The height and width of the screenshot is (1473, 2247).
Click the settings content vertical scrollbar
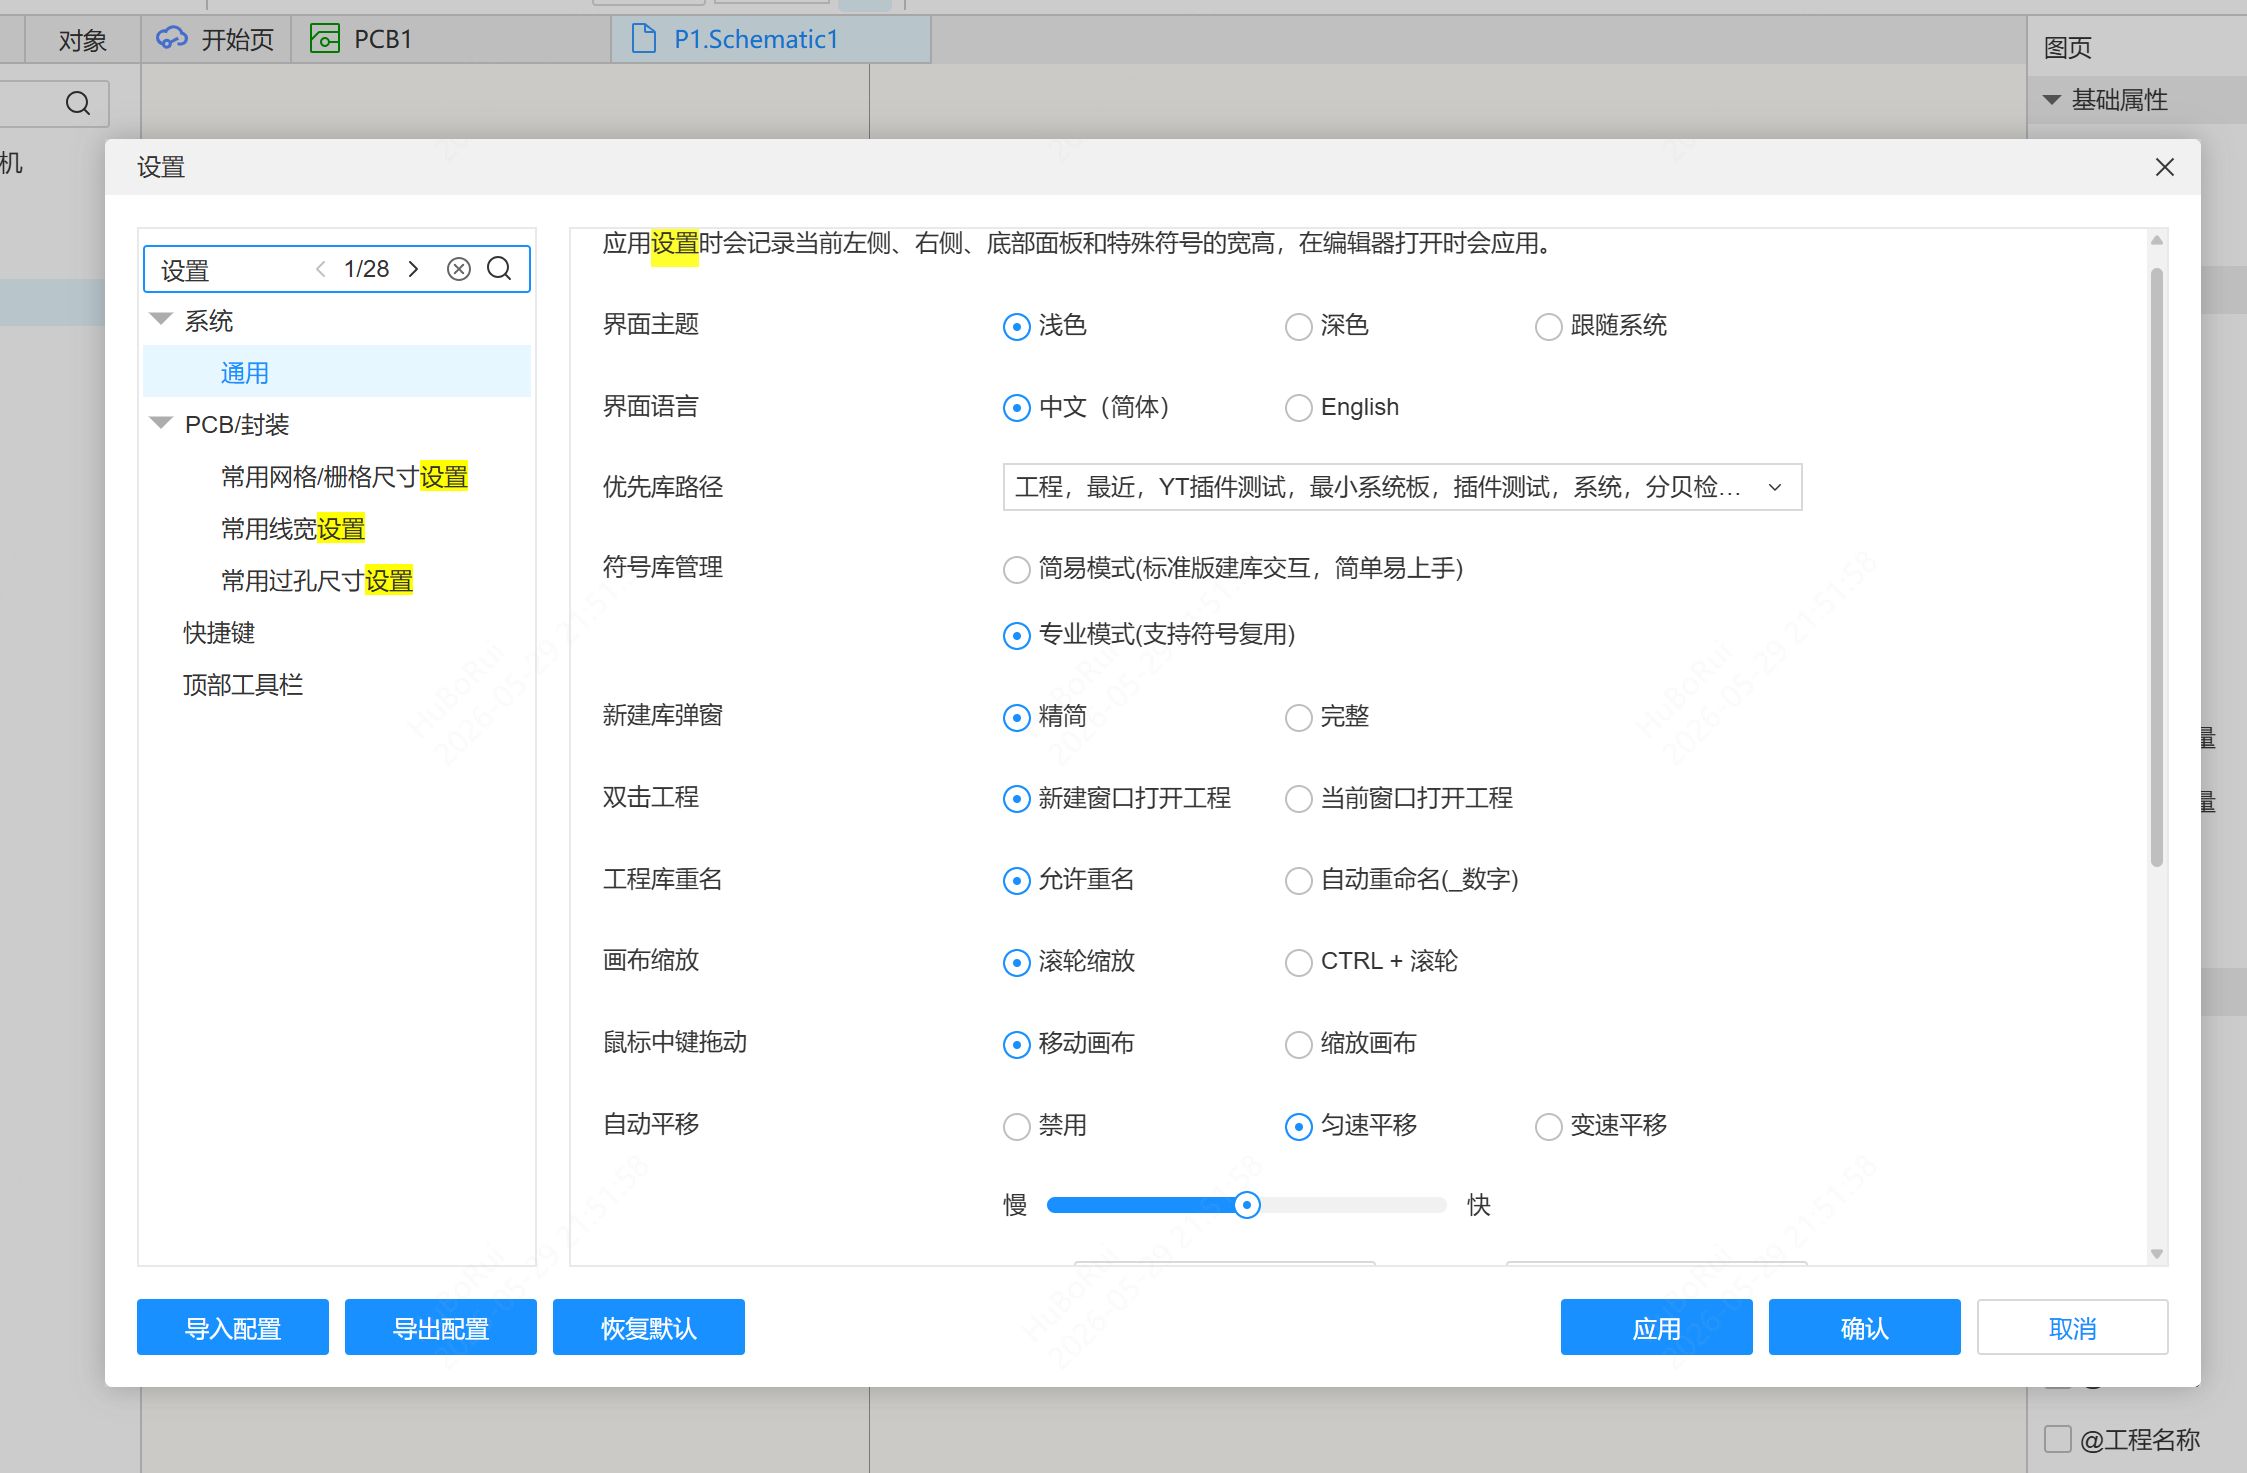tap(2157, 568)
